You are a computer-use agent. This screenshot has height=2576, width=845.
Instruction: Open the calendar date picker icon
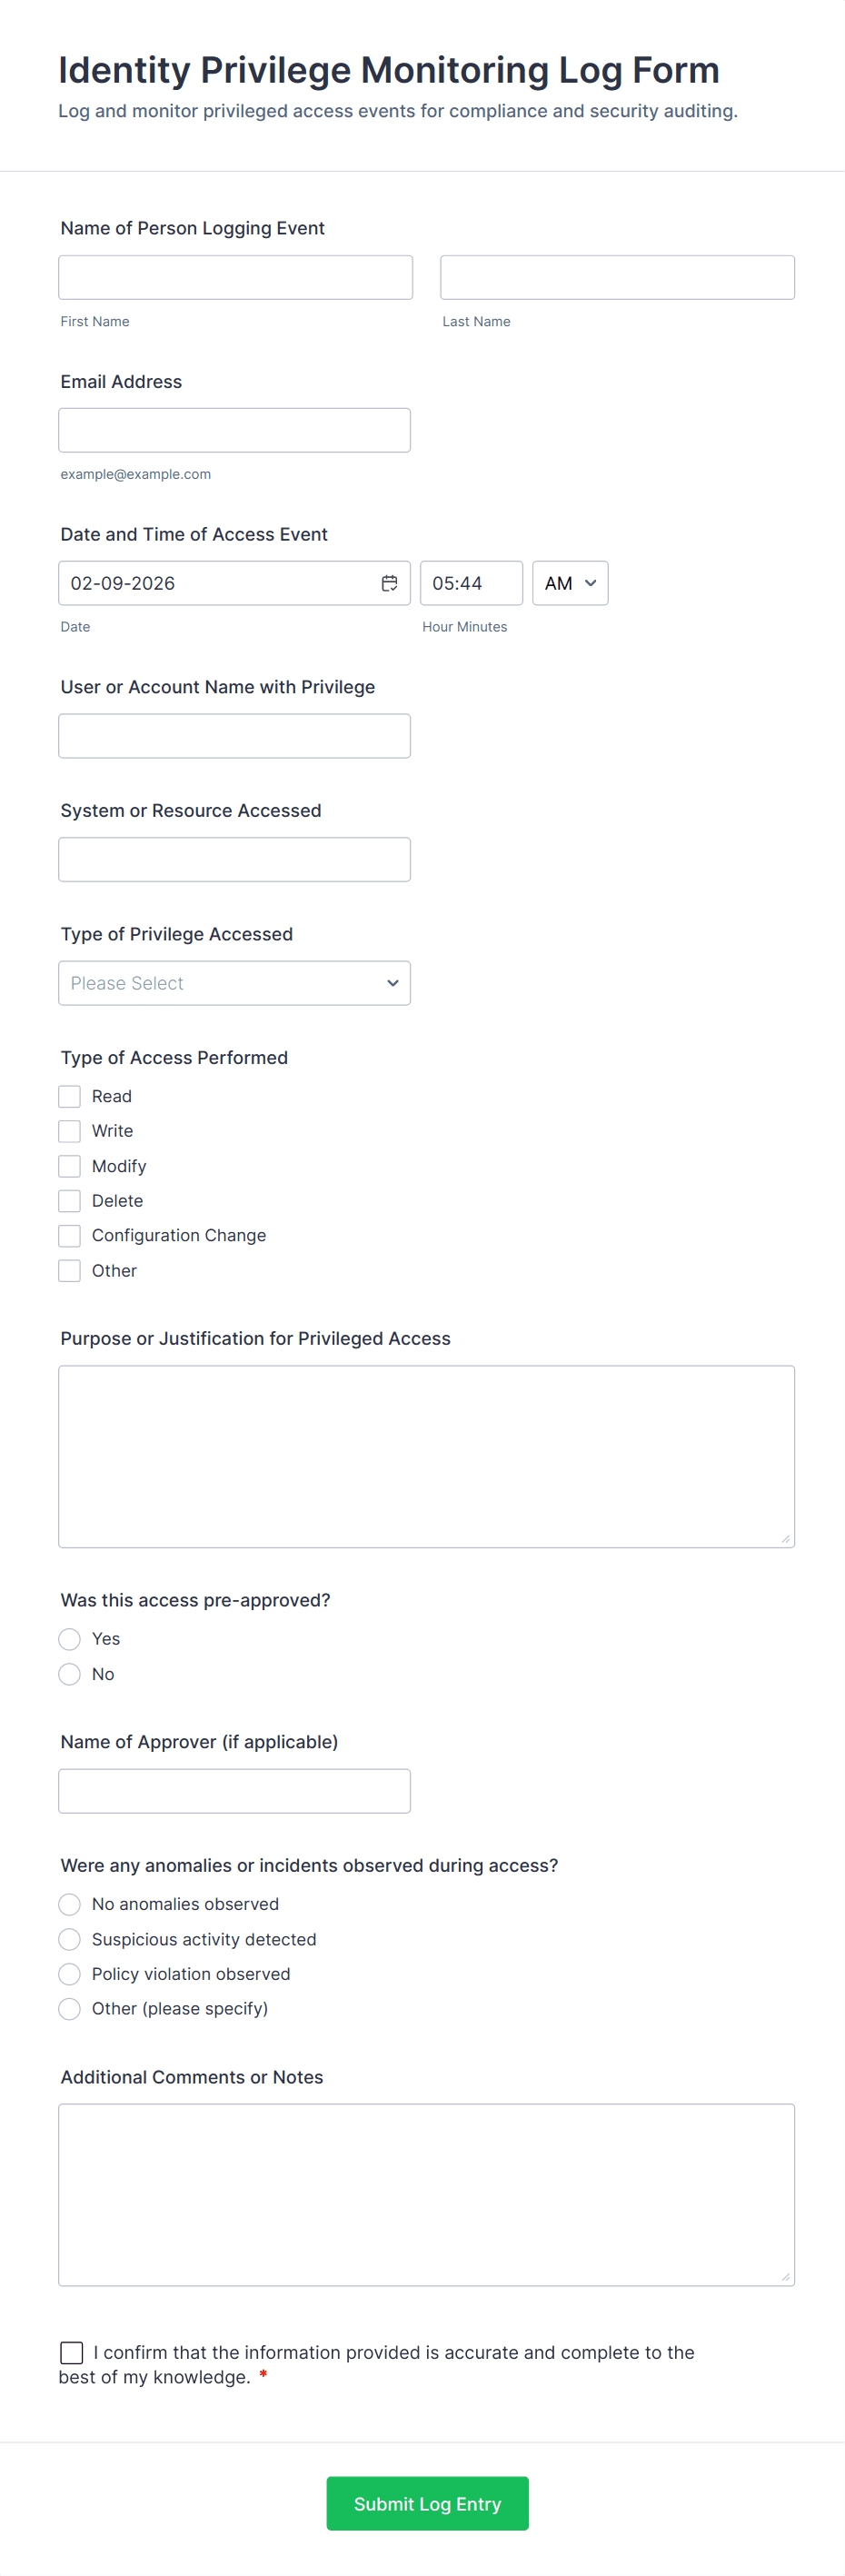pos(390,582)
